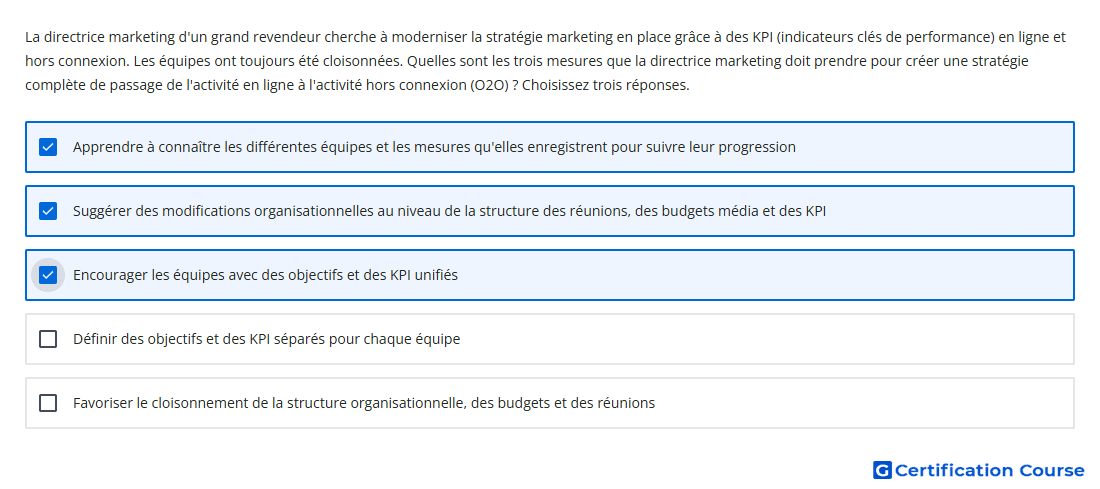Uncheck the 'Suggérer des modifications organisationnelles' checkbox
Screen dimensions: 1100x489
coord(48,210)
